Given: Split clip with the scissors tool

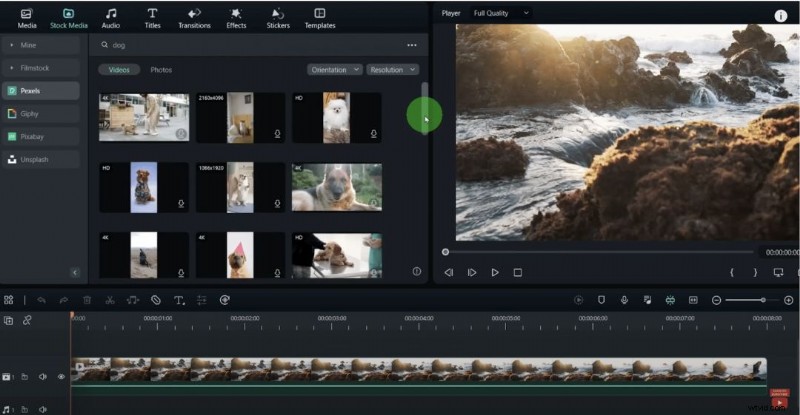Looking at the screenshot, I should (x=110, y=300).
